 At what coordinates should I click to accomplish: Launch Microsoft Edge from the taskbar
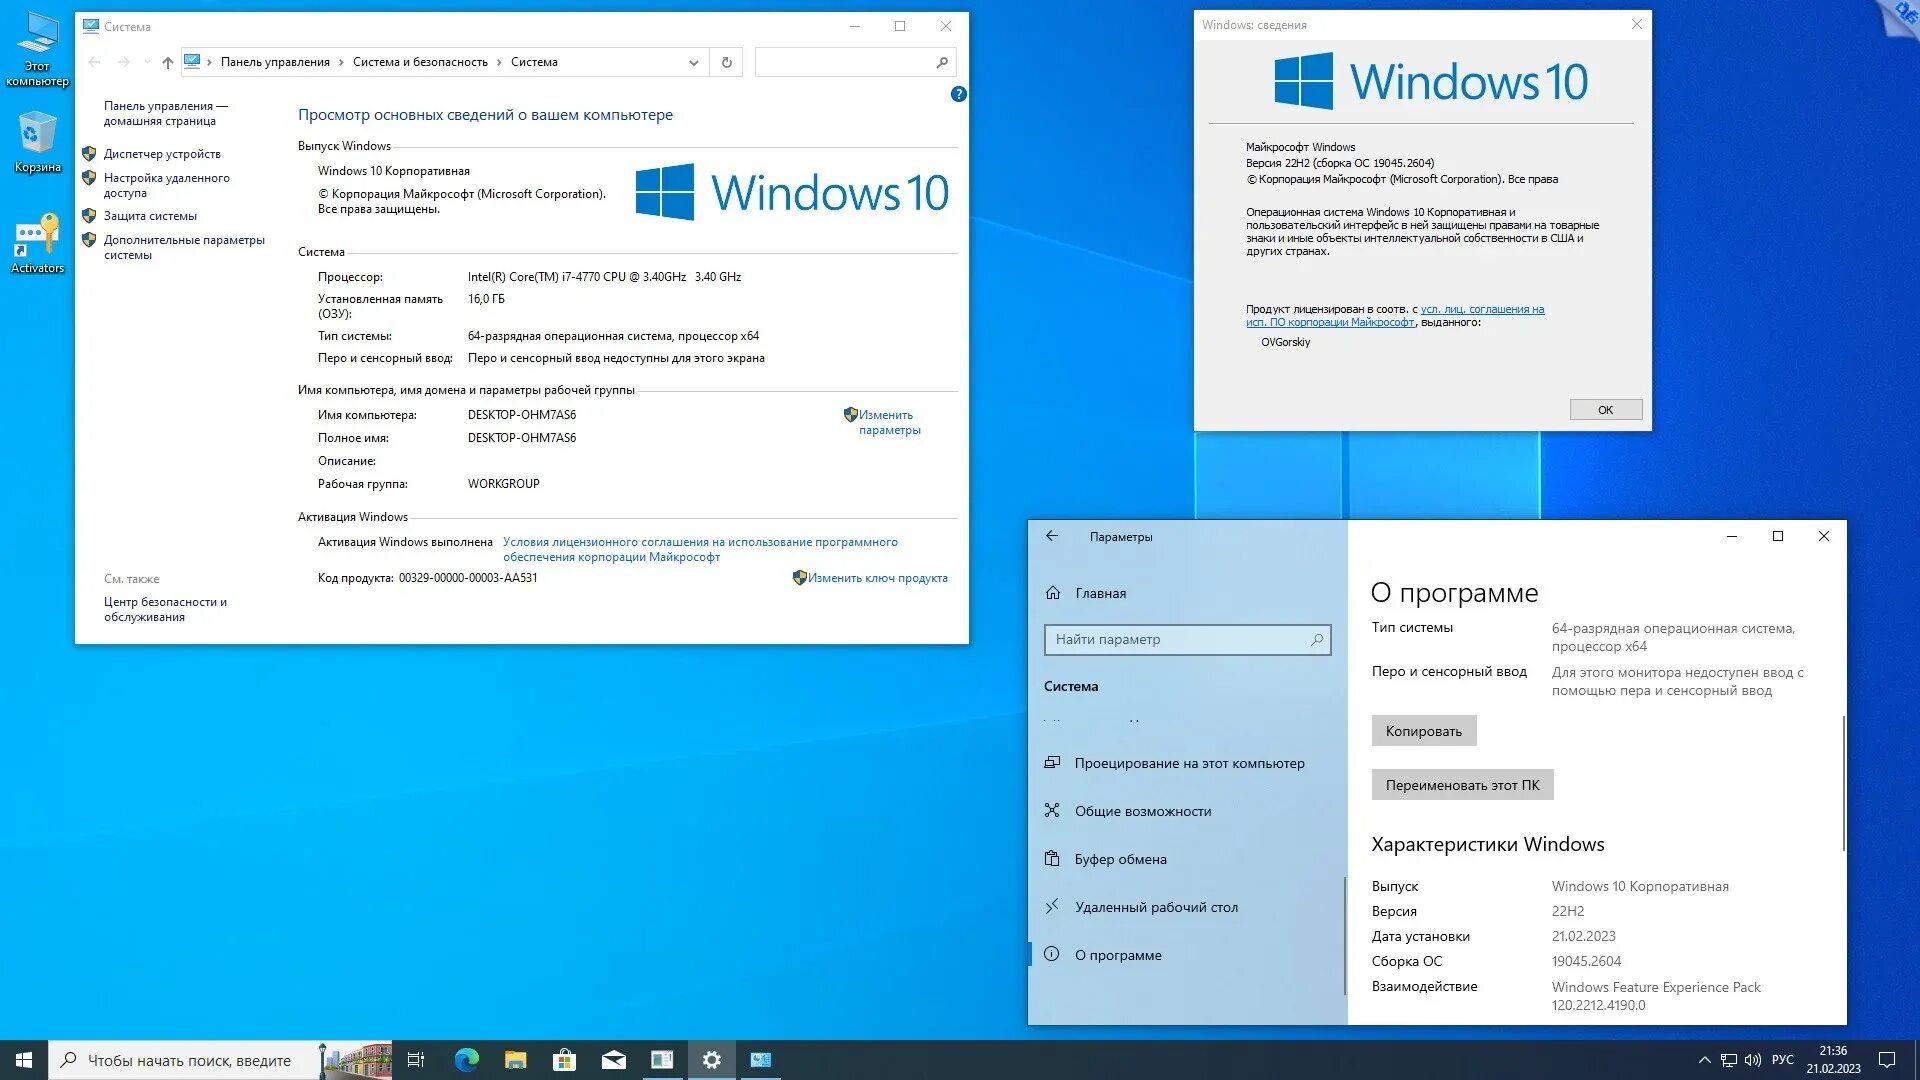[466, 1059]
